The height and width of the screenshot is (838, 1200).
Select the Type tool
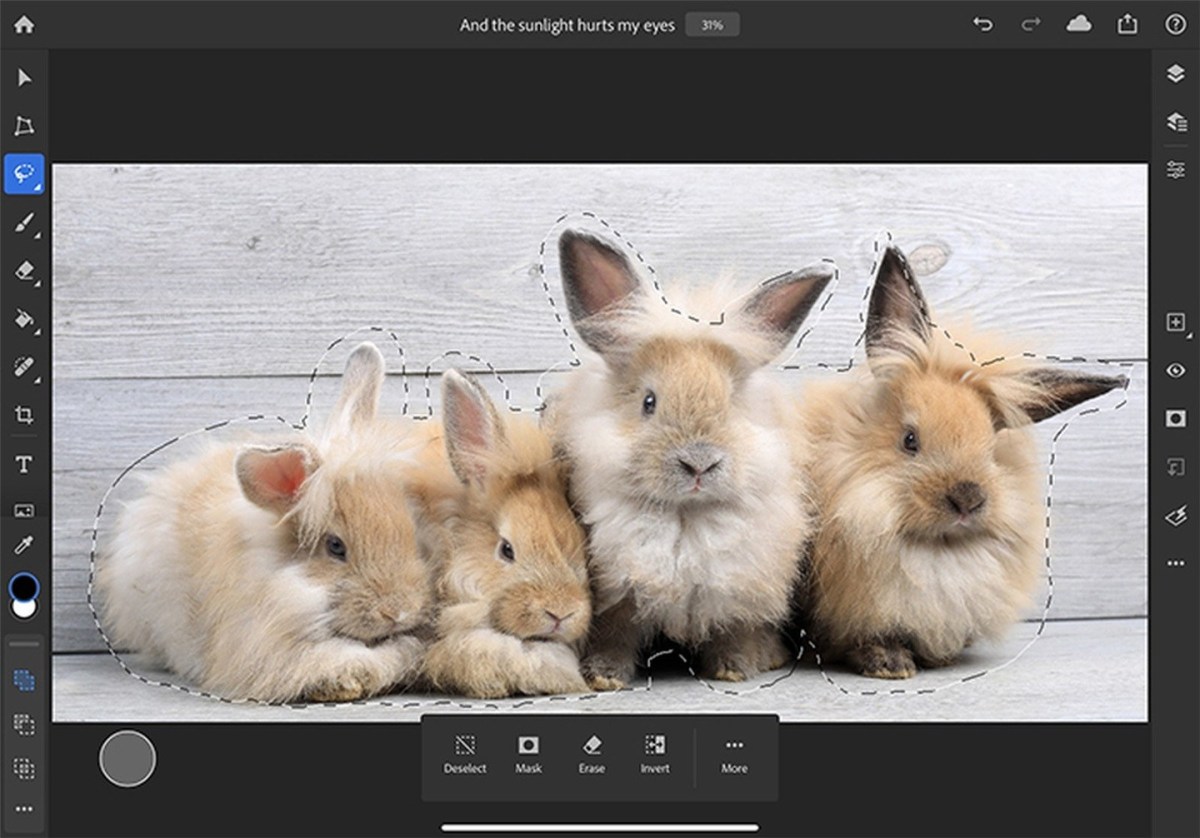tap(24, 464)
